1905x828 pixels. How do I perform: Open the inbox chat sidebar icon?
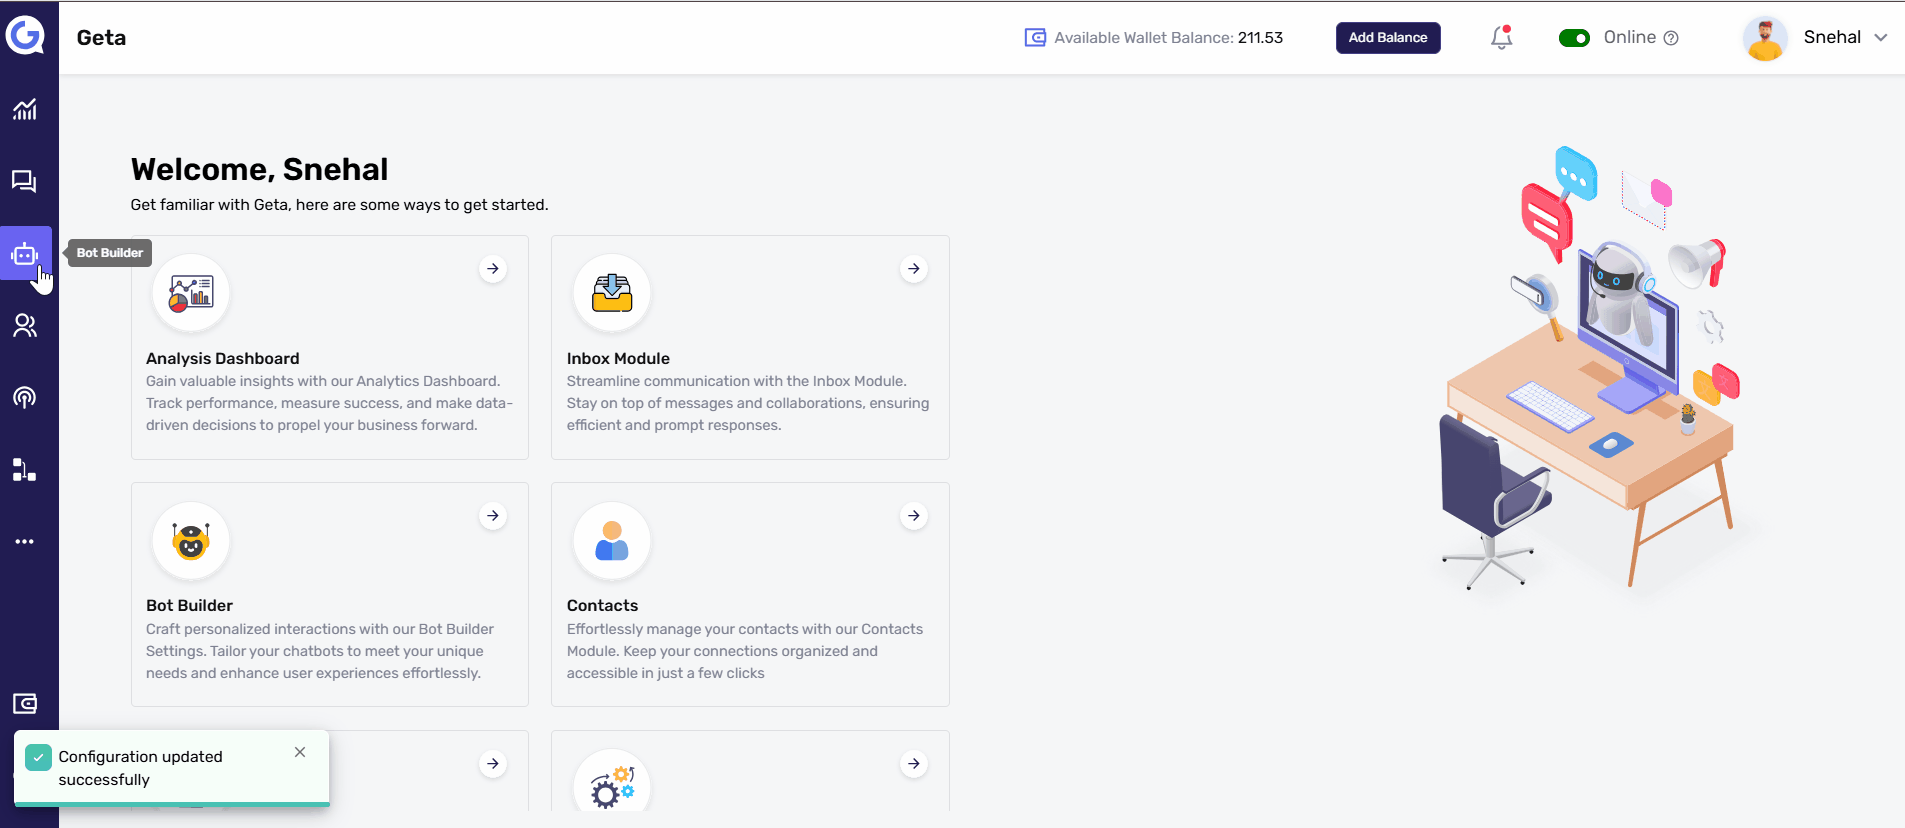(x=25, y=181)
